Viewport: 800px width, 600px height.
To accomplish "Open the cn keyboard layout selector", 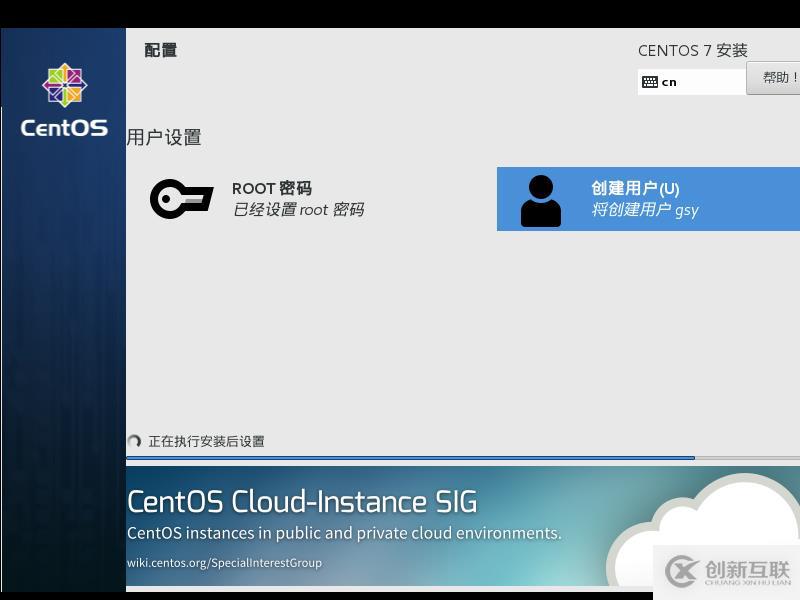I will coord(690,81).
